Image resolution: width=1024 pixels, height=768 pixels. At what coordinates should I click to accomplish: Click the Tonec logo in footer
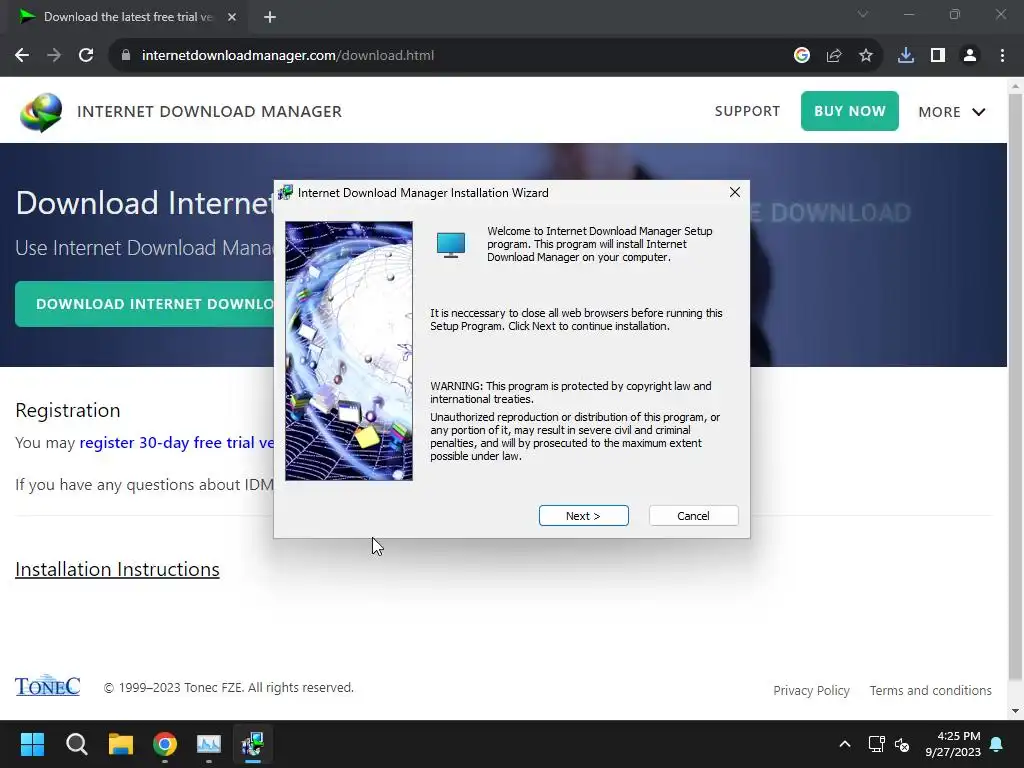(47, 686)
